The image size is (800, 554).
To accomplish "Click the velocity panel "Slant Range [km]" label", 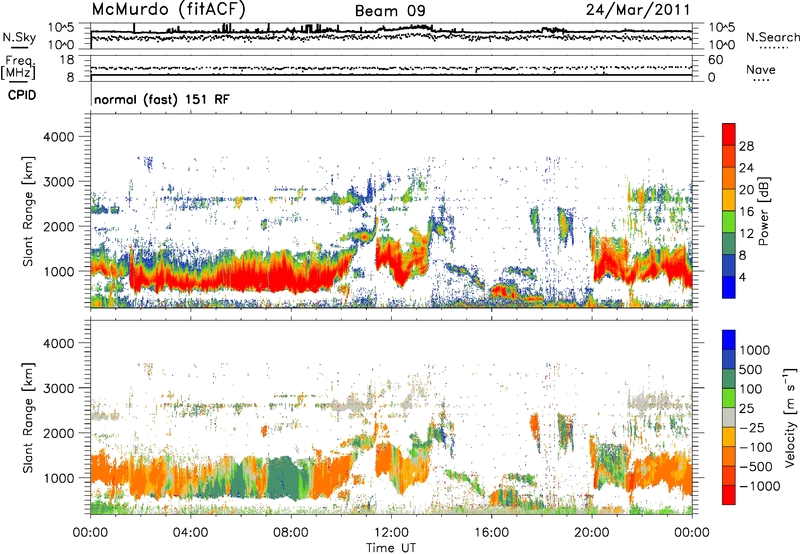I will (28, 418).
